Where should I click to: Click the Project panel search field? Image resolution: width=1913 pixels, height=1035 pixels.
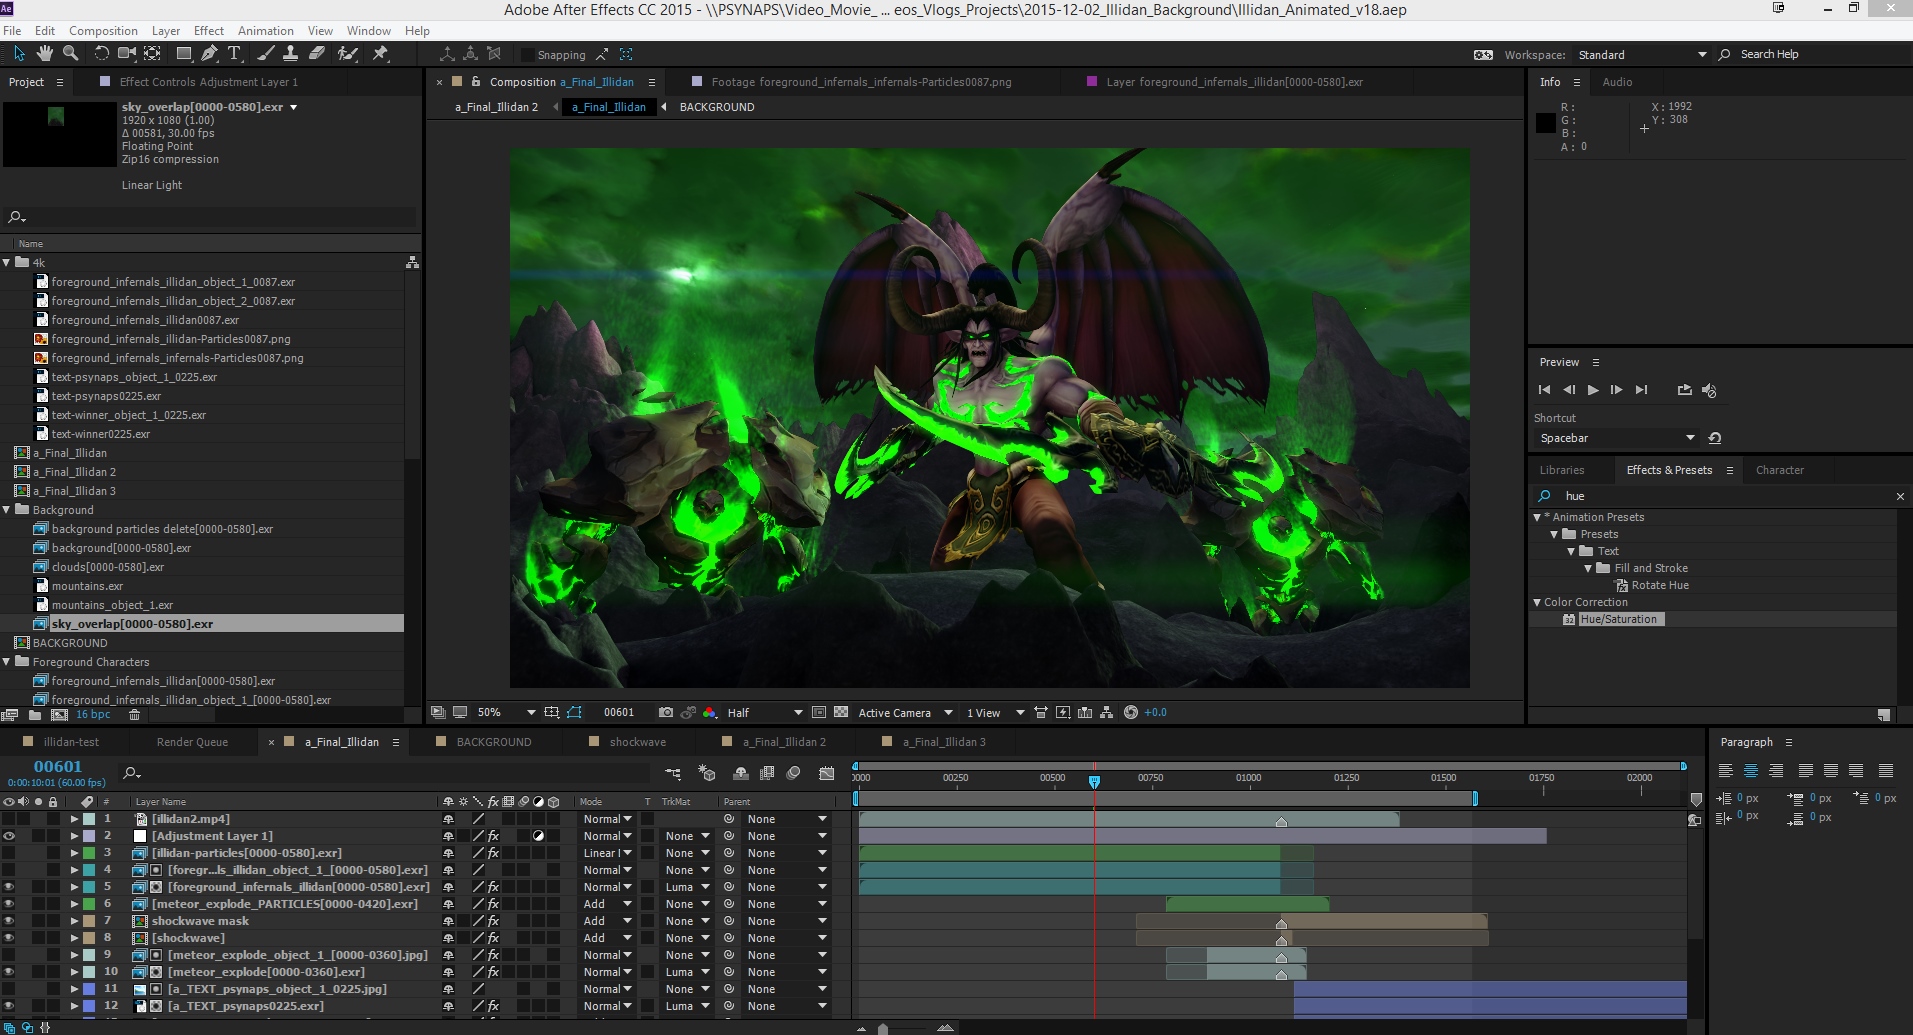coord(211,216)
